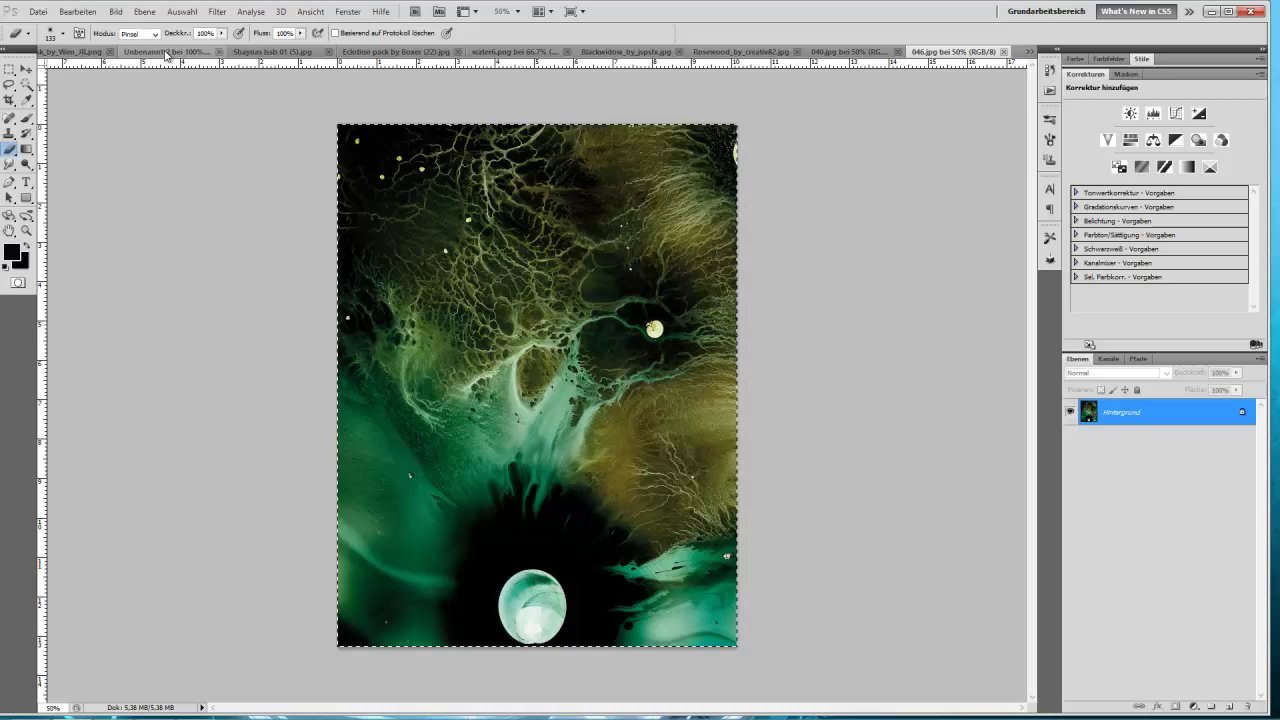Toggle visibility eye of Hintergrund layer
Viewport: 1280px width, 720px height.
click(x=1070, y=411)
